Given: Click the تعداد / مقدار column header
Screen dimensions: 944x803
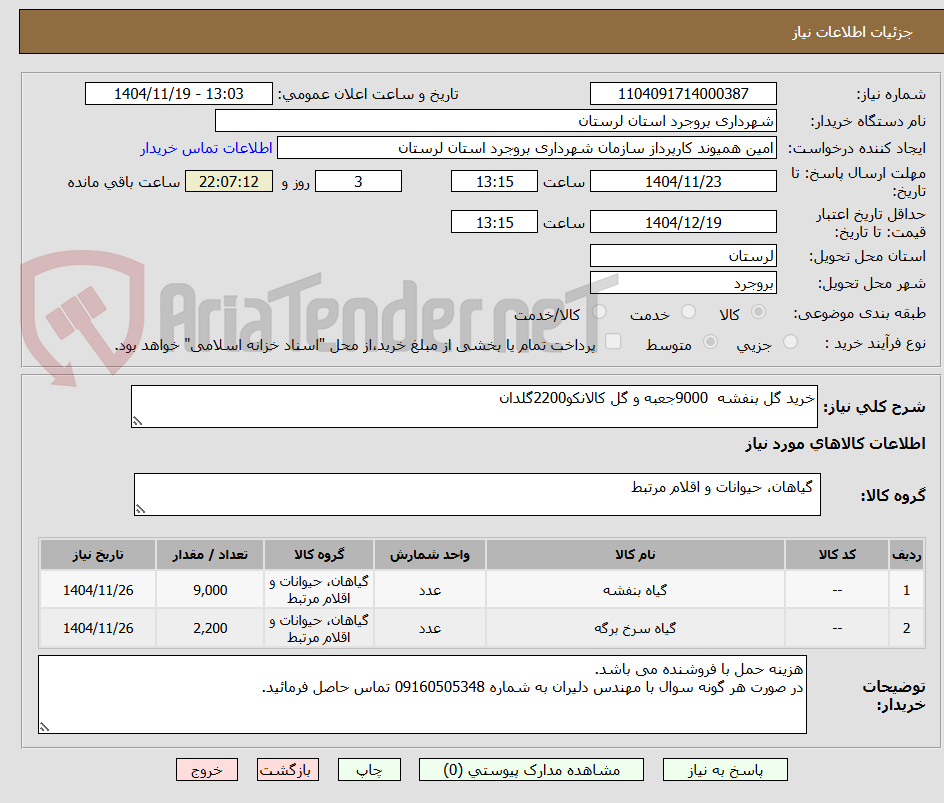Looking at the screenshot, I should click(x=210, y=554).
